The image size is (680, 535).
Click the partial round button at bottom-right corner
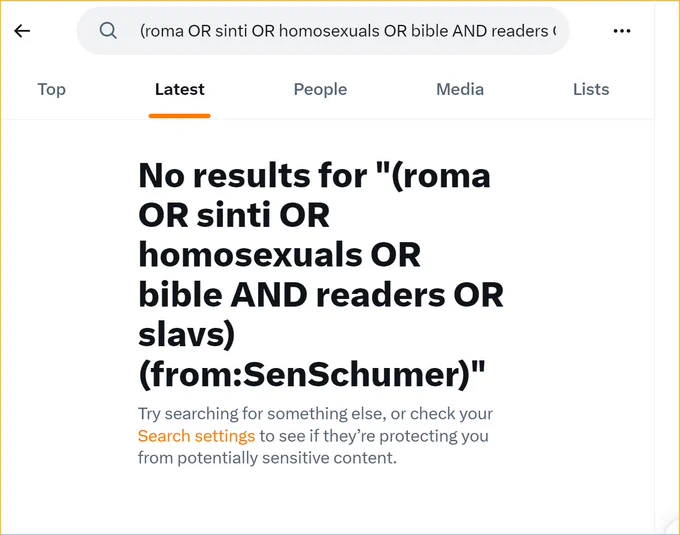[673, 527]
